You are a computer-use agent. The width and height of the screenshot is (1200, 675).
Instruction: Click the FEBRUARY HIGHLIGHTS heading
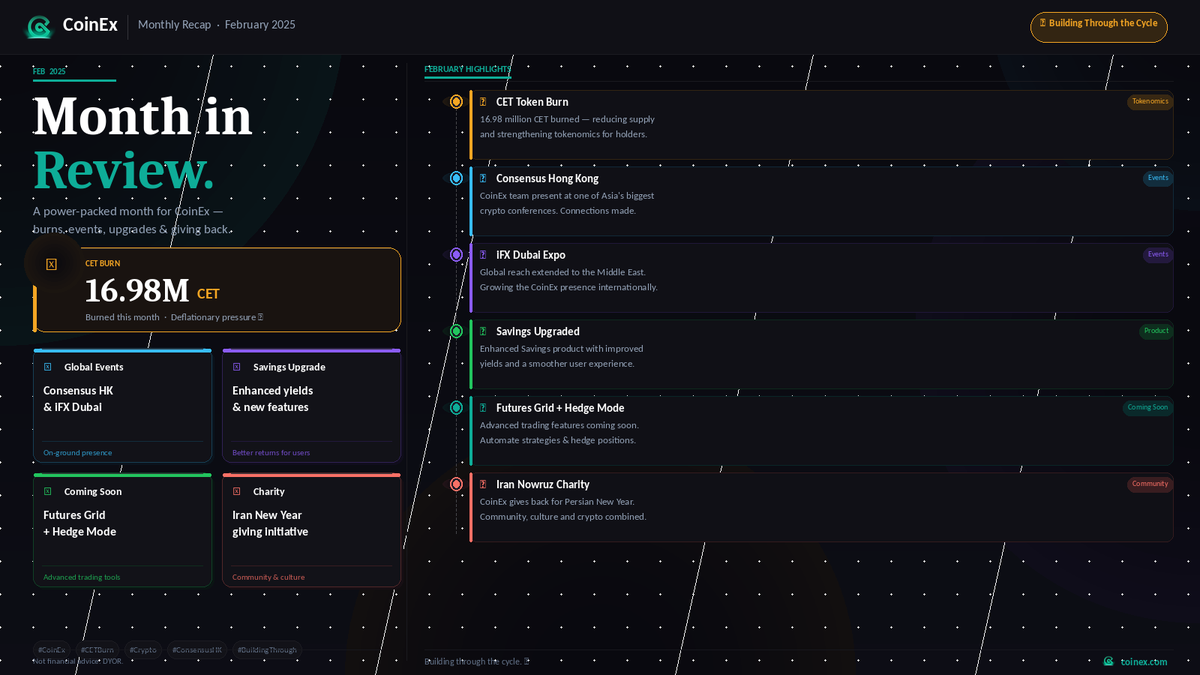tap(468, 69)
